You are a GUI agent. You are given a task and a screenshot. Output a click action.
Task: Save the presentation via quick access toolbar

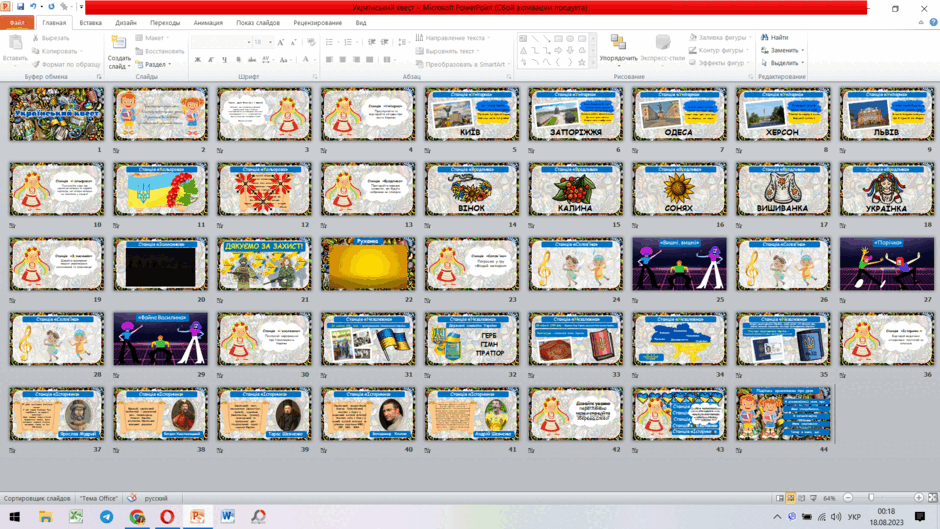pyautogui.click(x=20, y=7)
